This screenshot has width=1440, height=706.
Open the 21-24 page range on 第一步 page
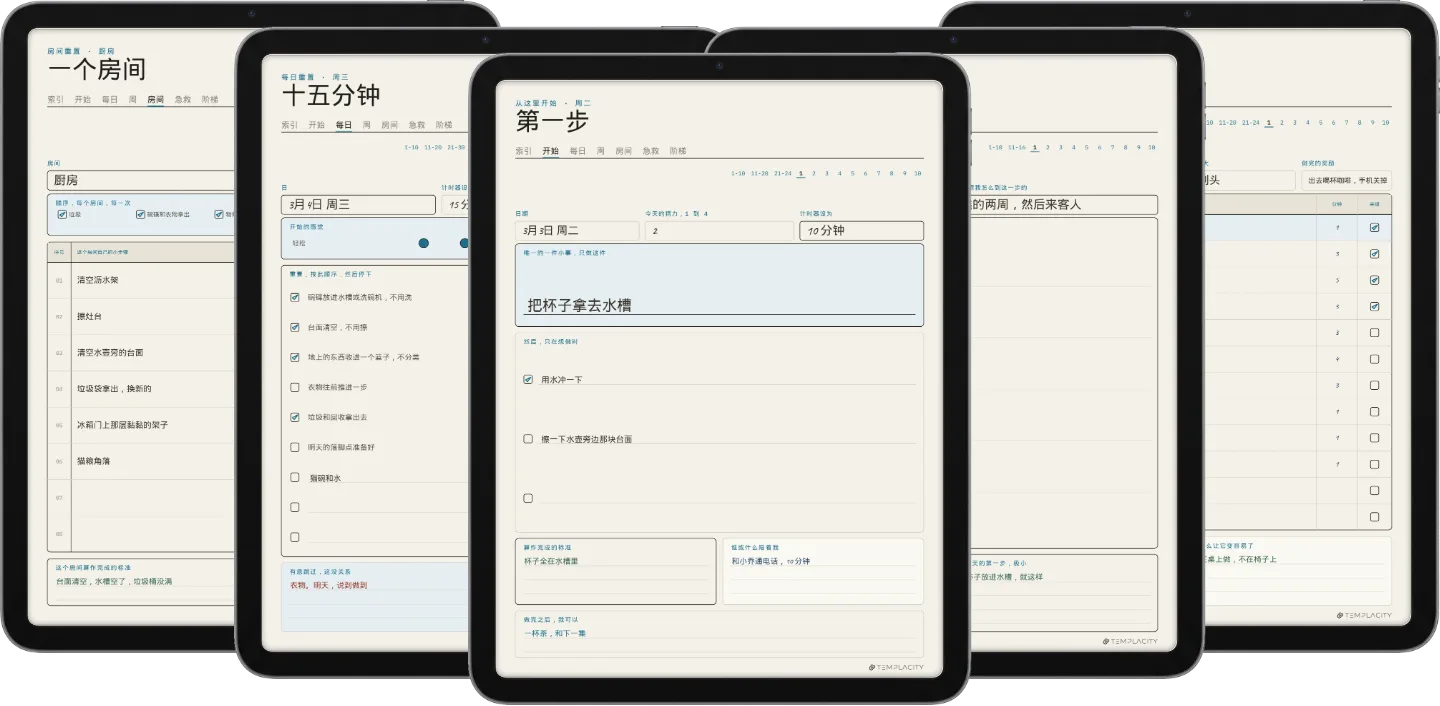783,174
